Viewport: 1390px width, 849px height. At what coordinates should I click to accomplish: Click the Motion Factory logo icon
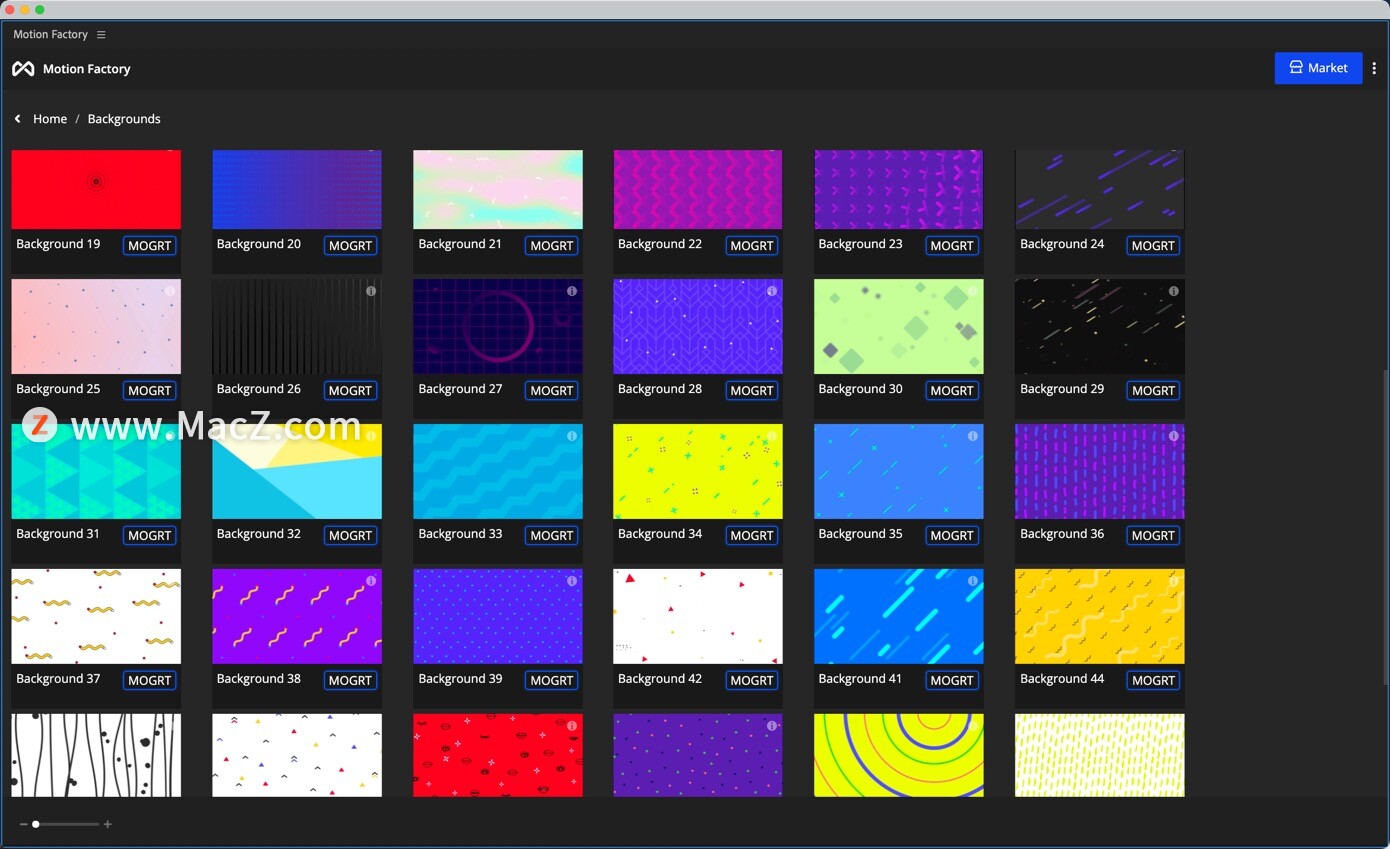(23, 69)
